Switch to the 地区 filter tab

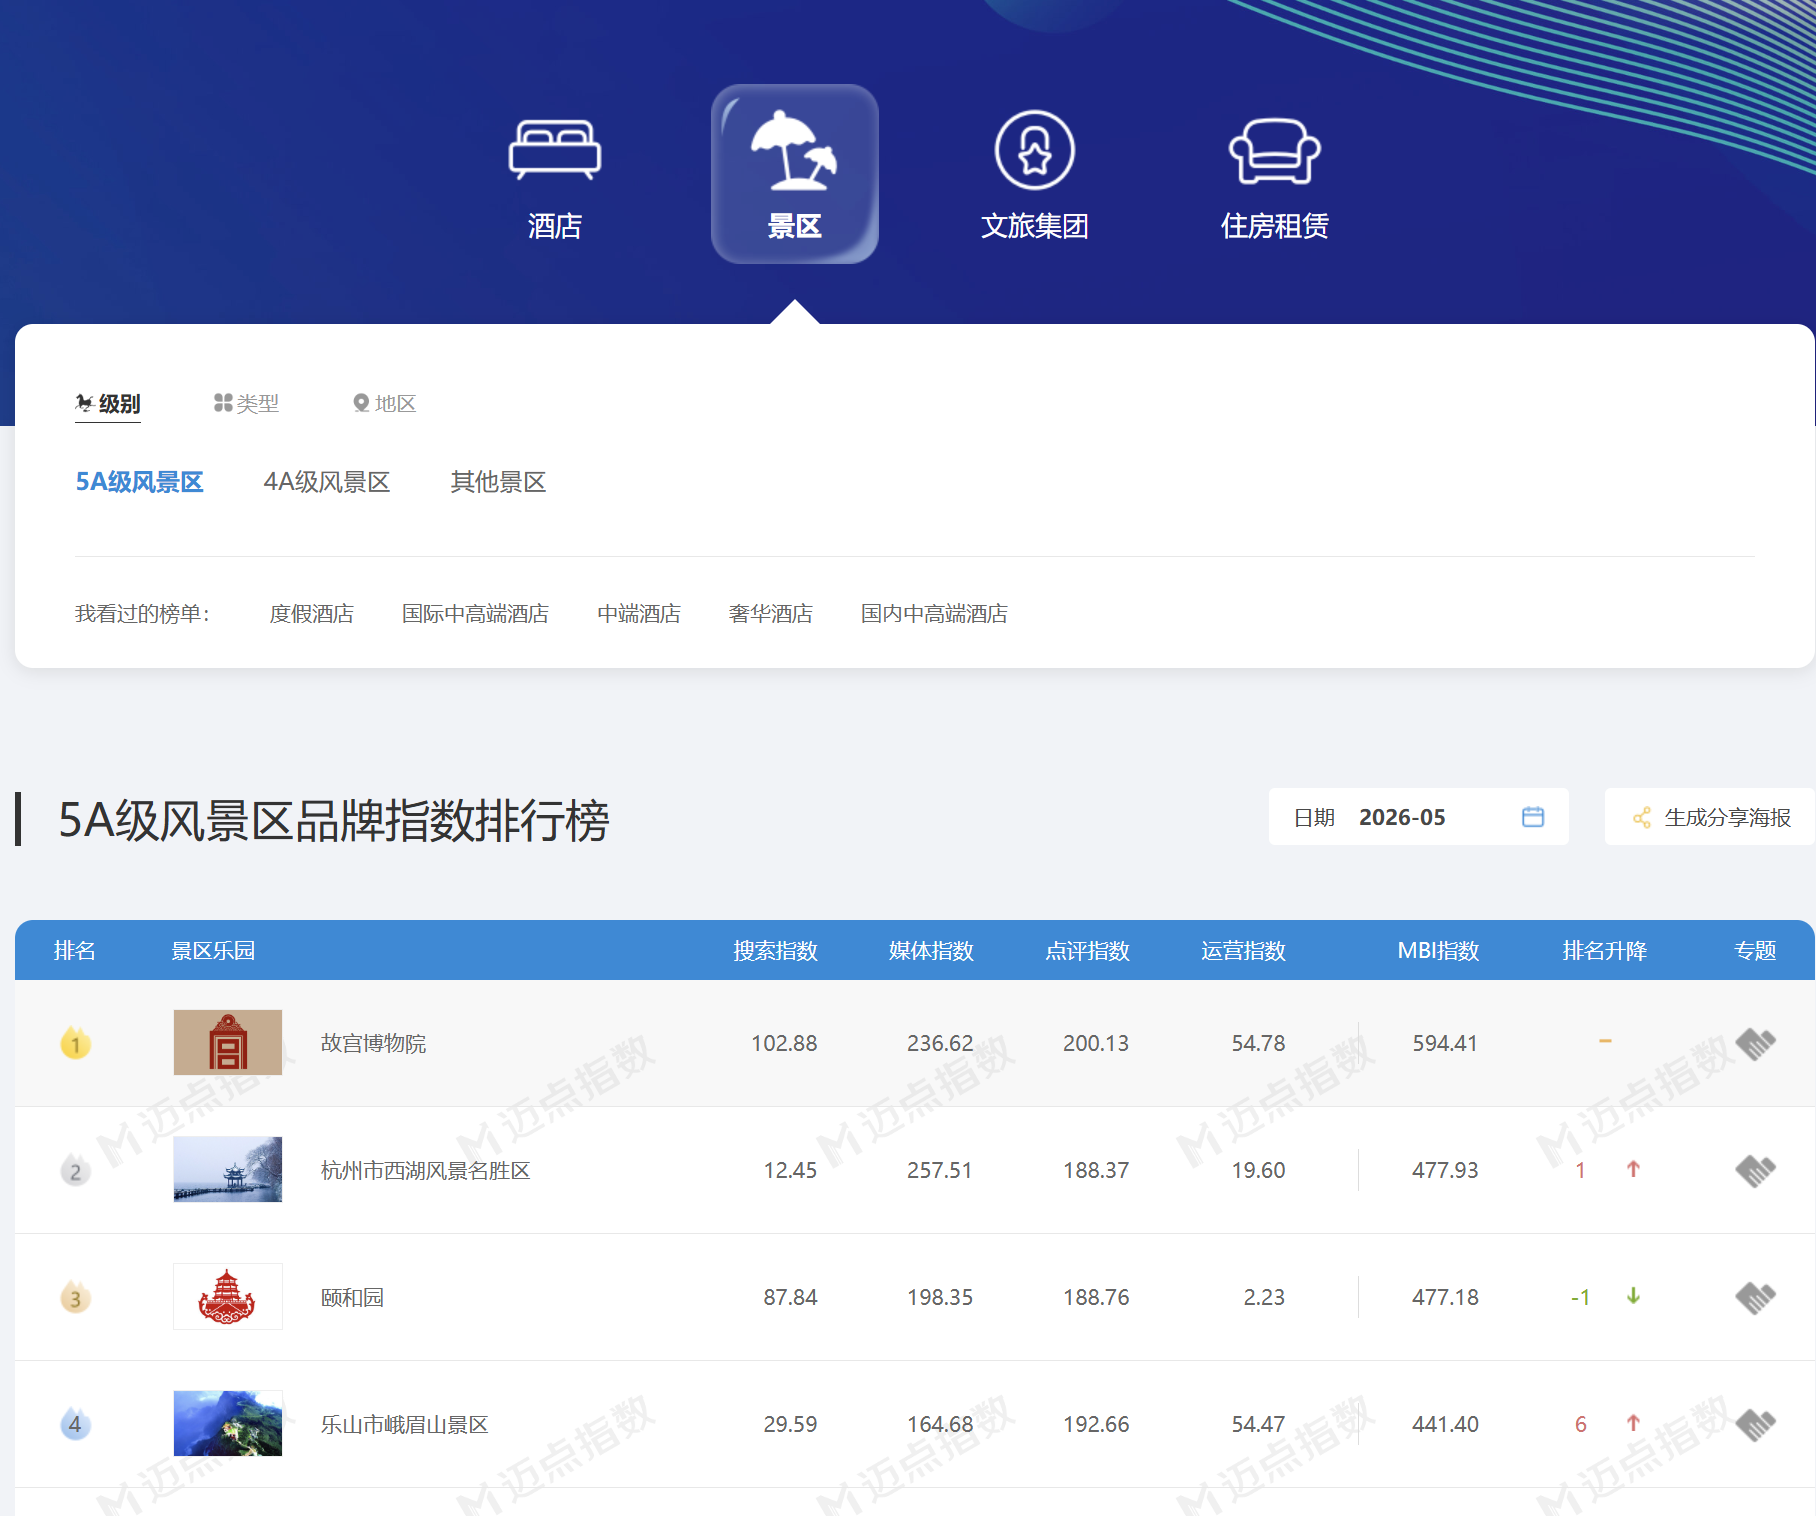[384, 403]
